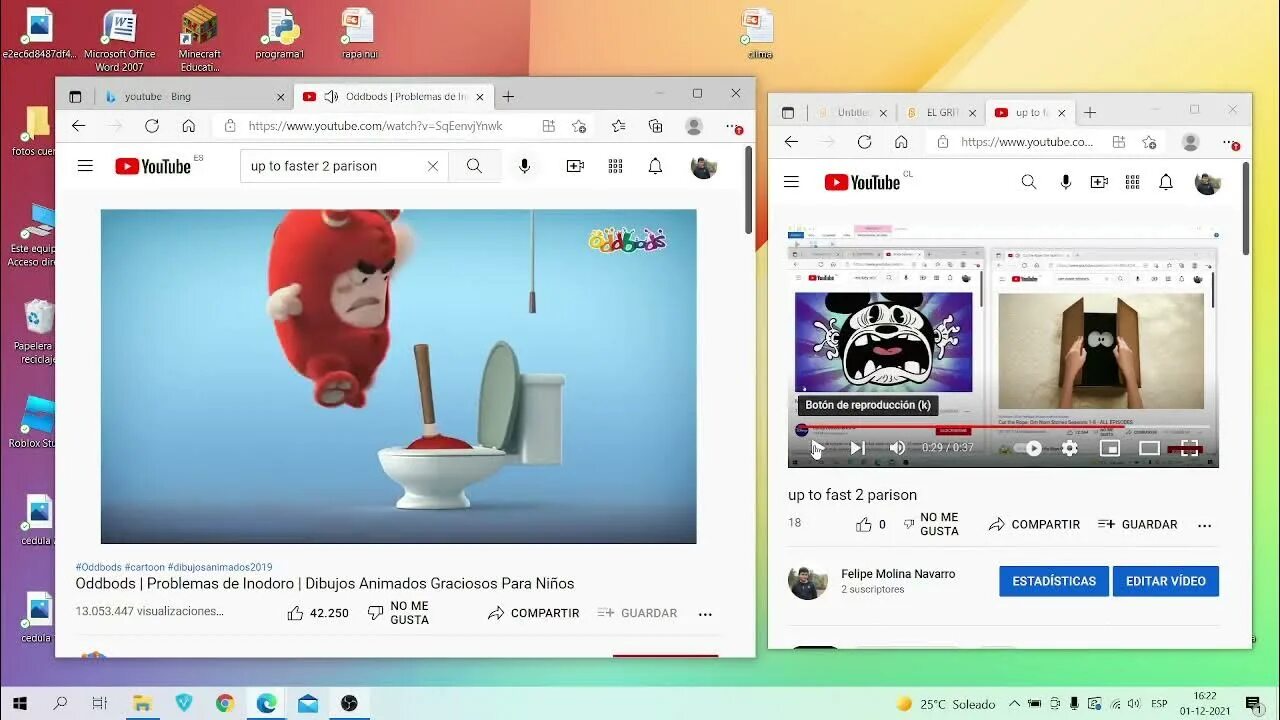Like the Oddbods video showing 42.250
1280x720 pixels.
318,613
